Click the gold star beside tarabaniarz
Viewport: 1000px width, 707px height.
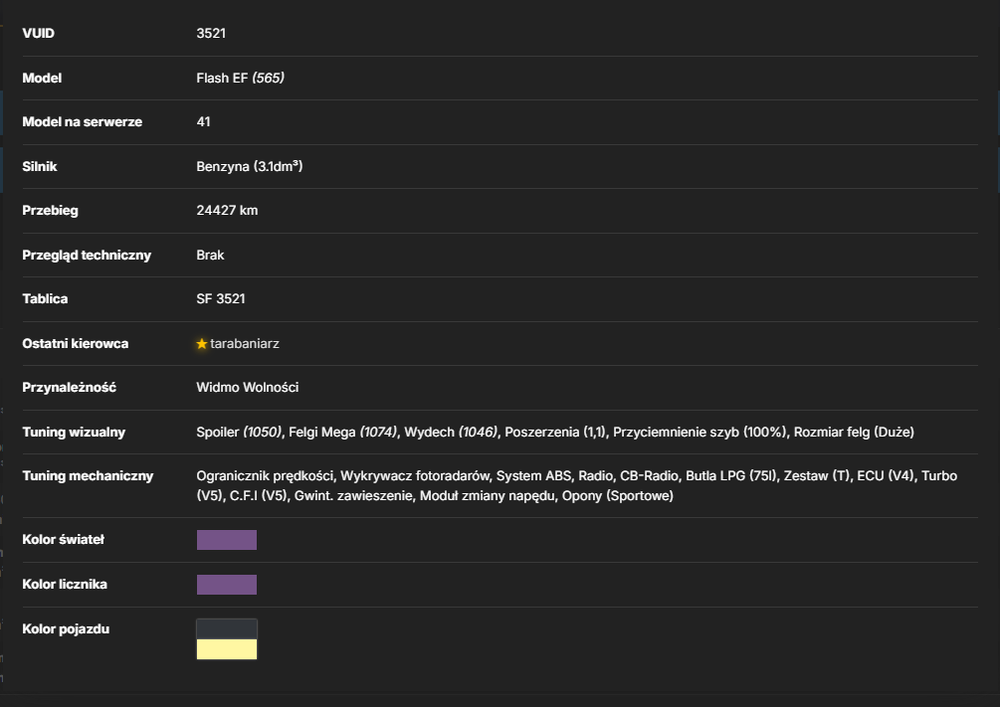202,344
